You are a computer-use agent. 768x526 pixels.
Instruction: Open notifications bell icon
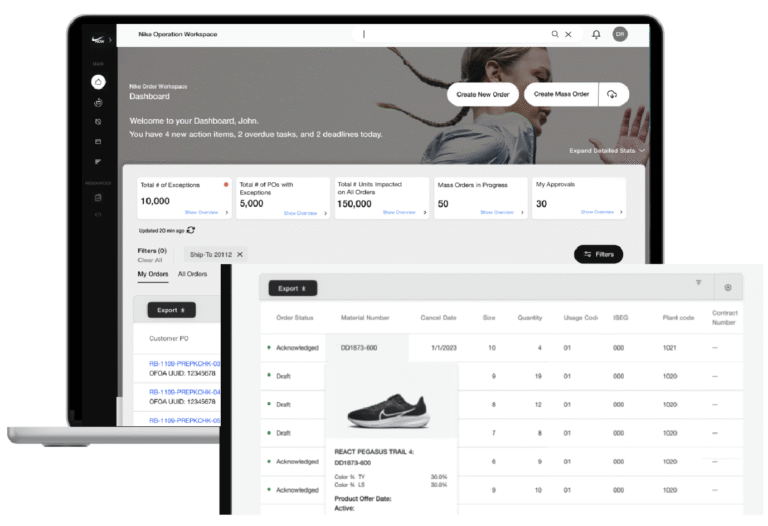596,34
